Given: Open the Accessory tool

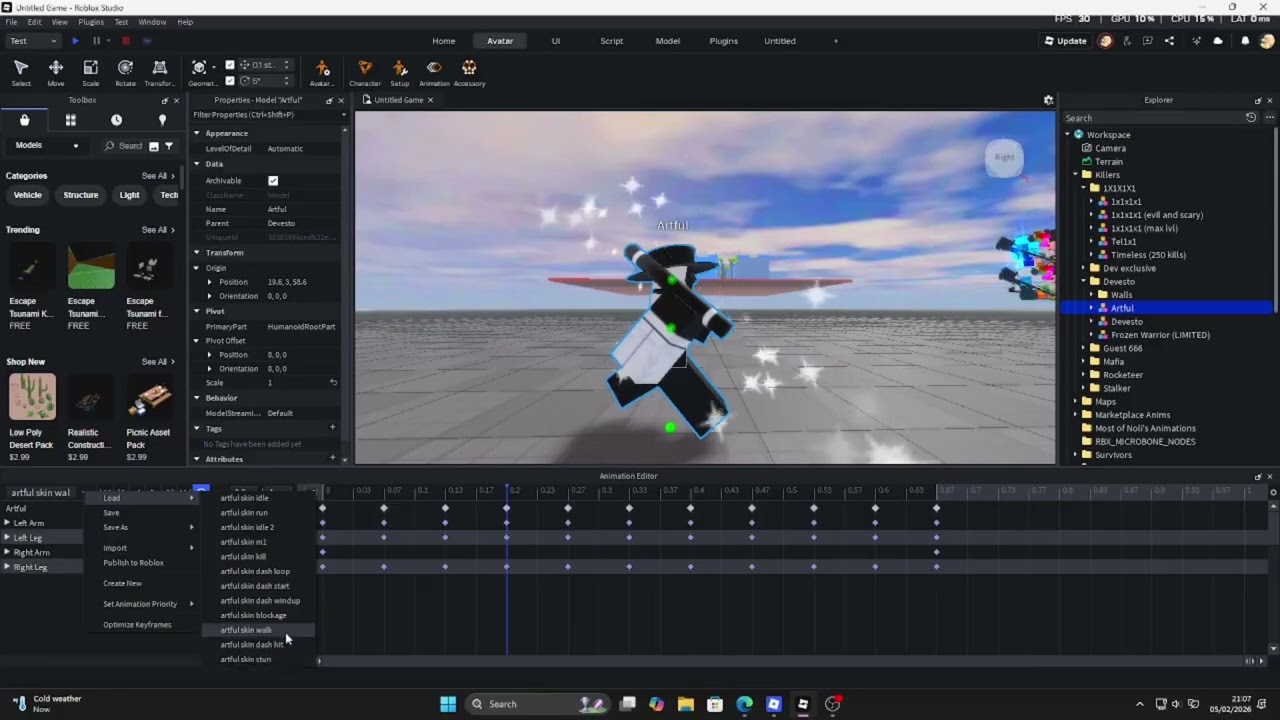Looking at the screenshot, I should coord(469,72).
